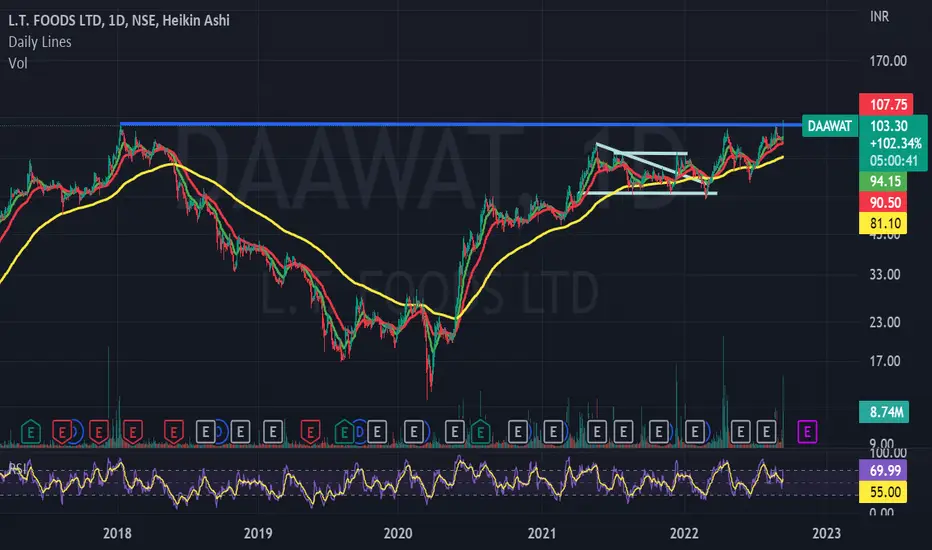This screenshot has width=932, height=550.
Task: Click the 2020 label on time axis
Action: 398,533
